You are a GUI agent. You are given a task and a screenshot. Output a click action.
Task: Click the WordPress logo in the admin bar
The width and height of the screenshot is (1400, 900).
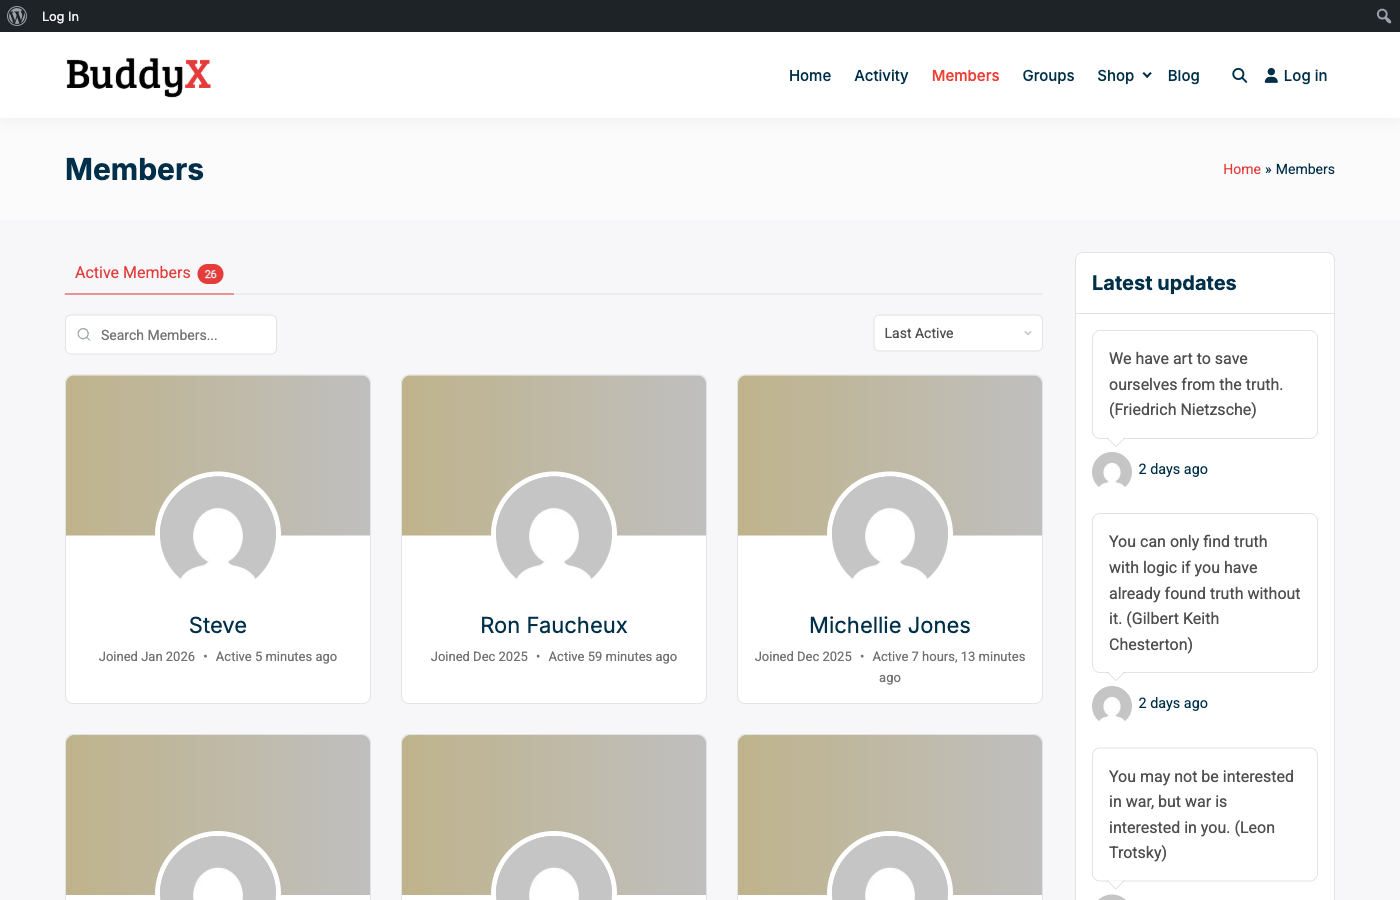[x=16, y=15]
